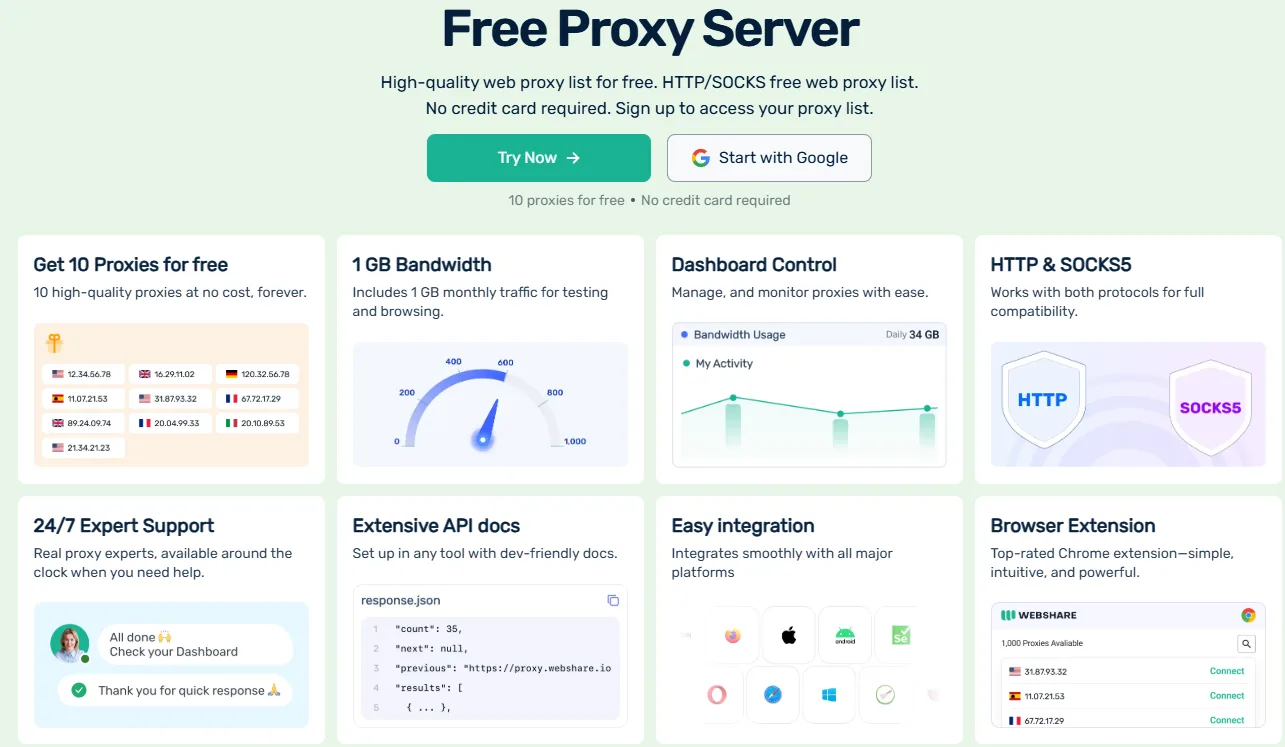Click Connect for proxy 67.72.17.29
The height and width of the screenshot is (747, 1285).
click(x=1227, y=720)
